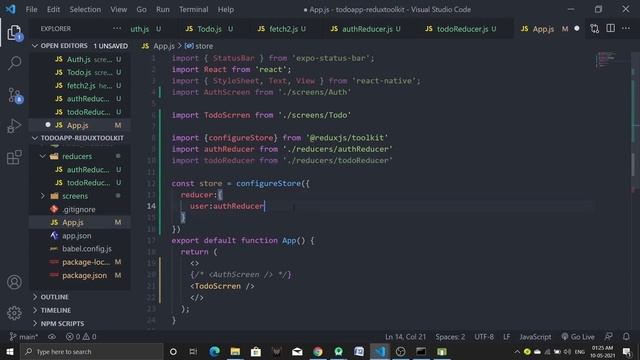
Task: Click Explorer's more actions ellipsis
Action: pyautogui.click(x=117, y=29)
